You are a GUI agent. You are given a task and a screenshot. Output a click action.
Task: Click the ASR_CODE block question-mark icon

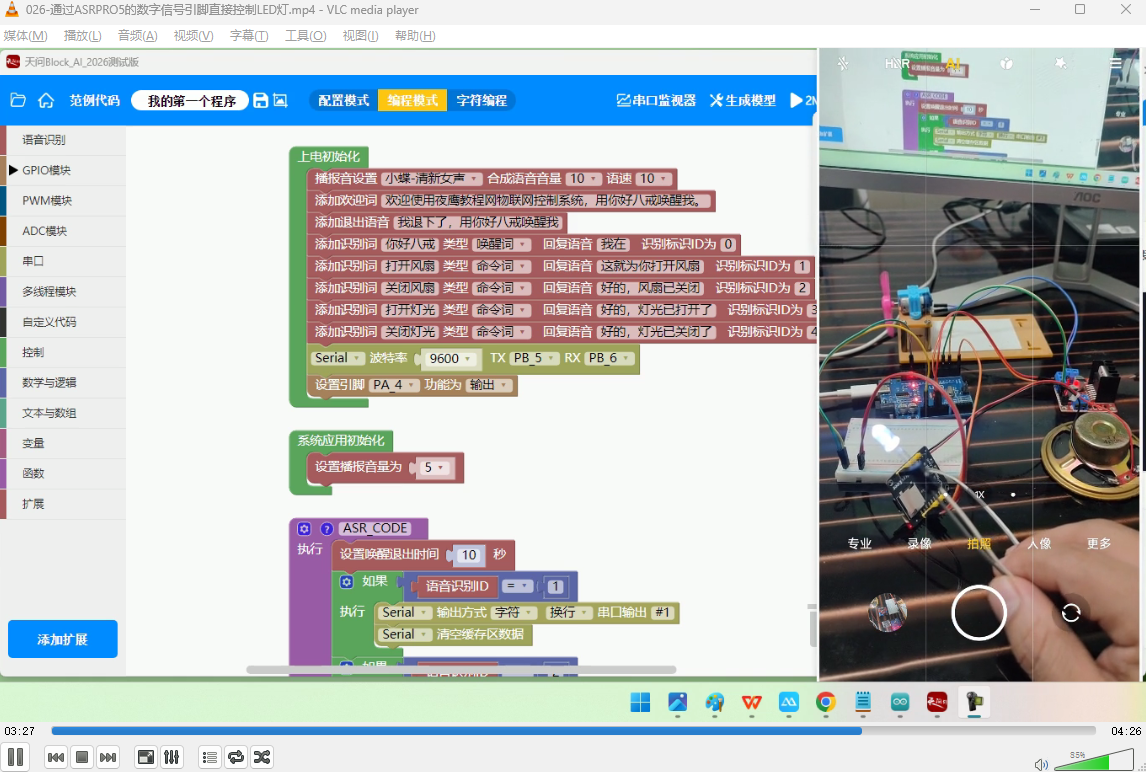[x=327, y=529]
